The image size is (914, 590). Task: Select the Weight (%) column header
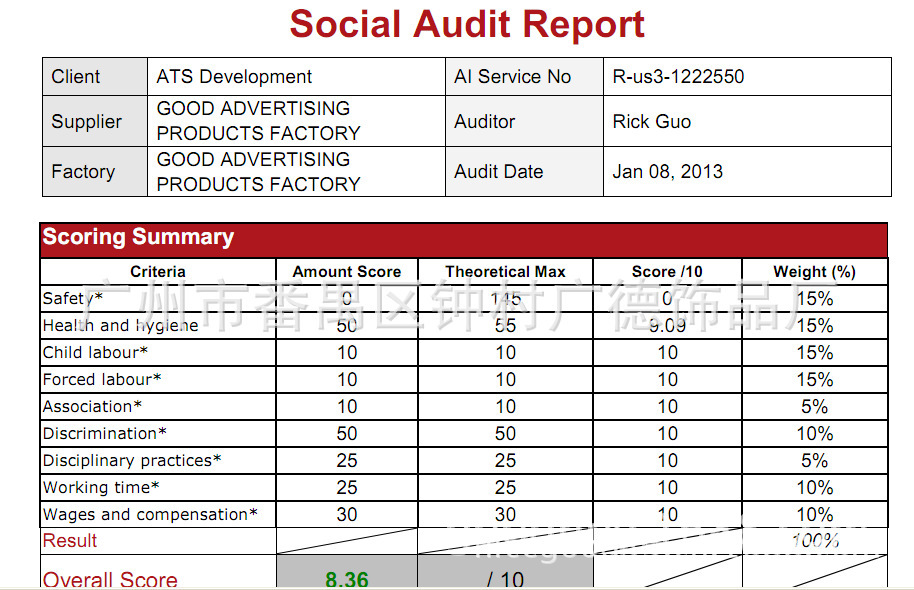814,272
